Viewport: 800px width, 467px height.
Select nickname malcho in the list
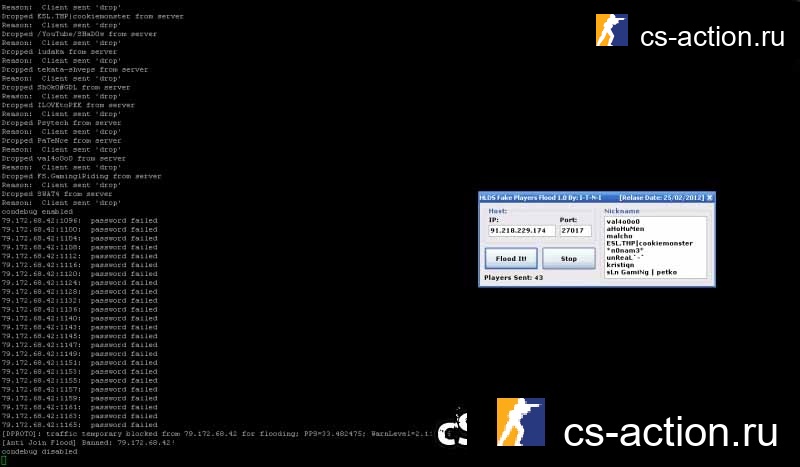tap(619, 236)
